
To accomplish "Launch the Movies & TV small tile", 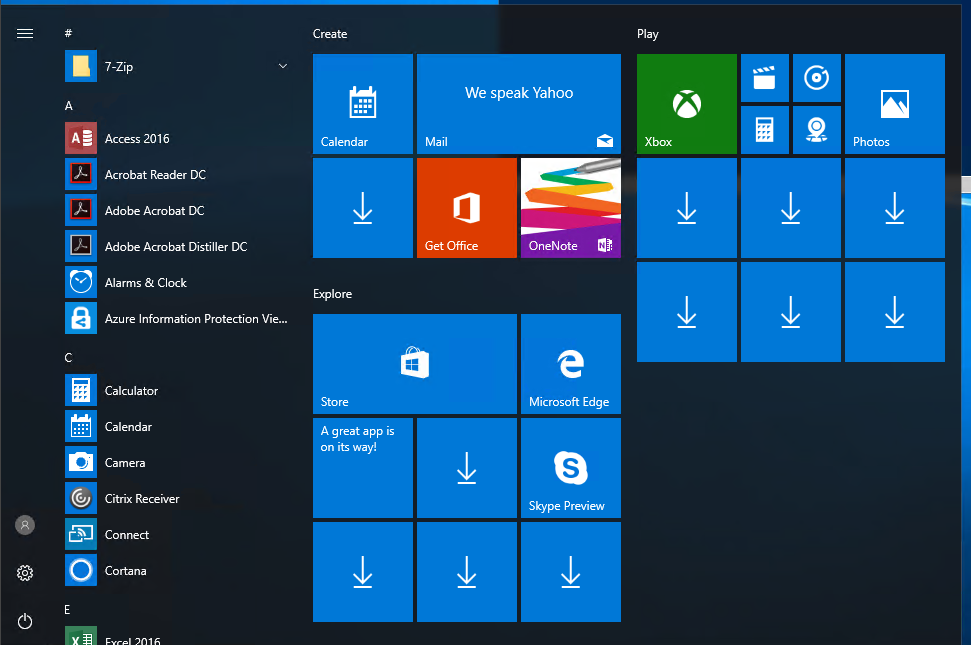I will point(764,78).
